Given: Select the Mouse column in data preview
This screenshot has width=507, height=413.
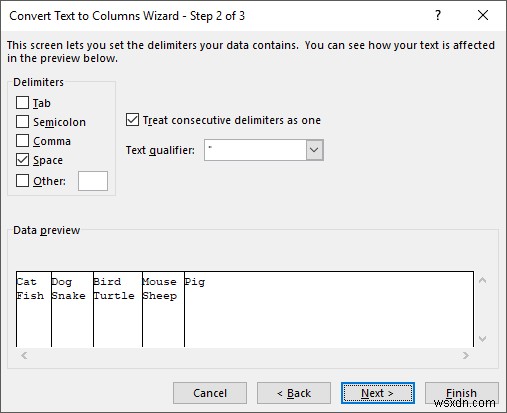Looking at the screenshot, I should click(x=163, y=309).
